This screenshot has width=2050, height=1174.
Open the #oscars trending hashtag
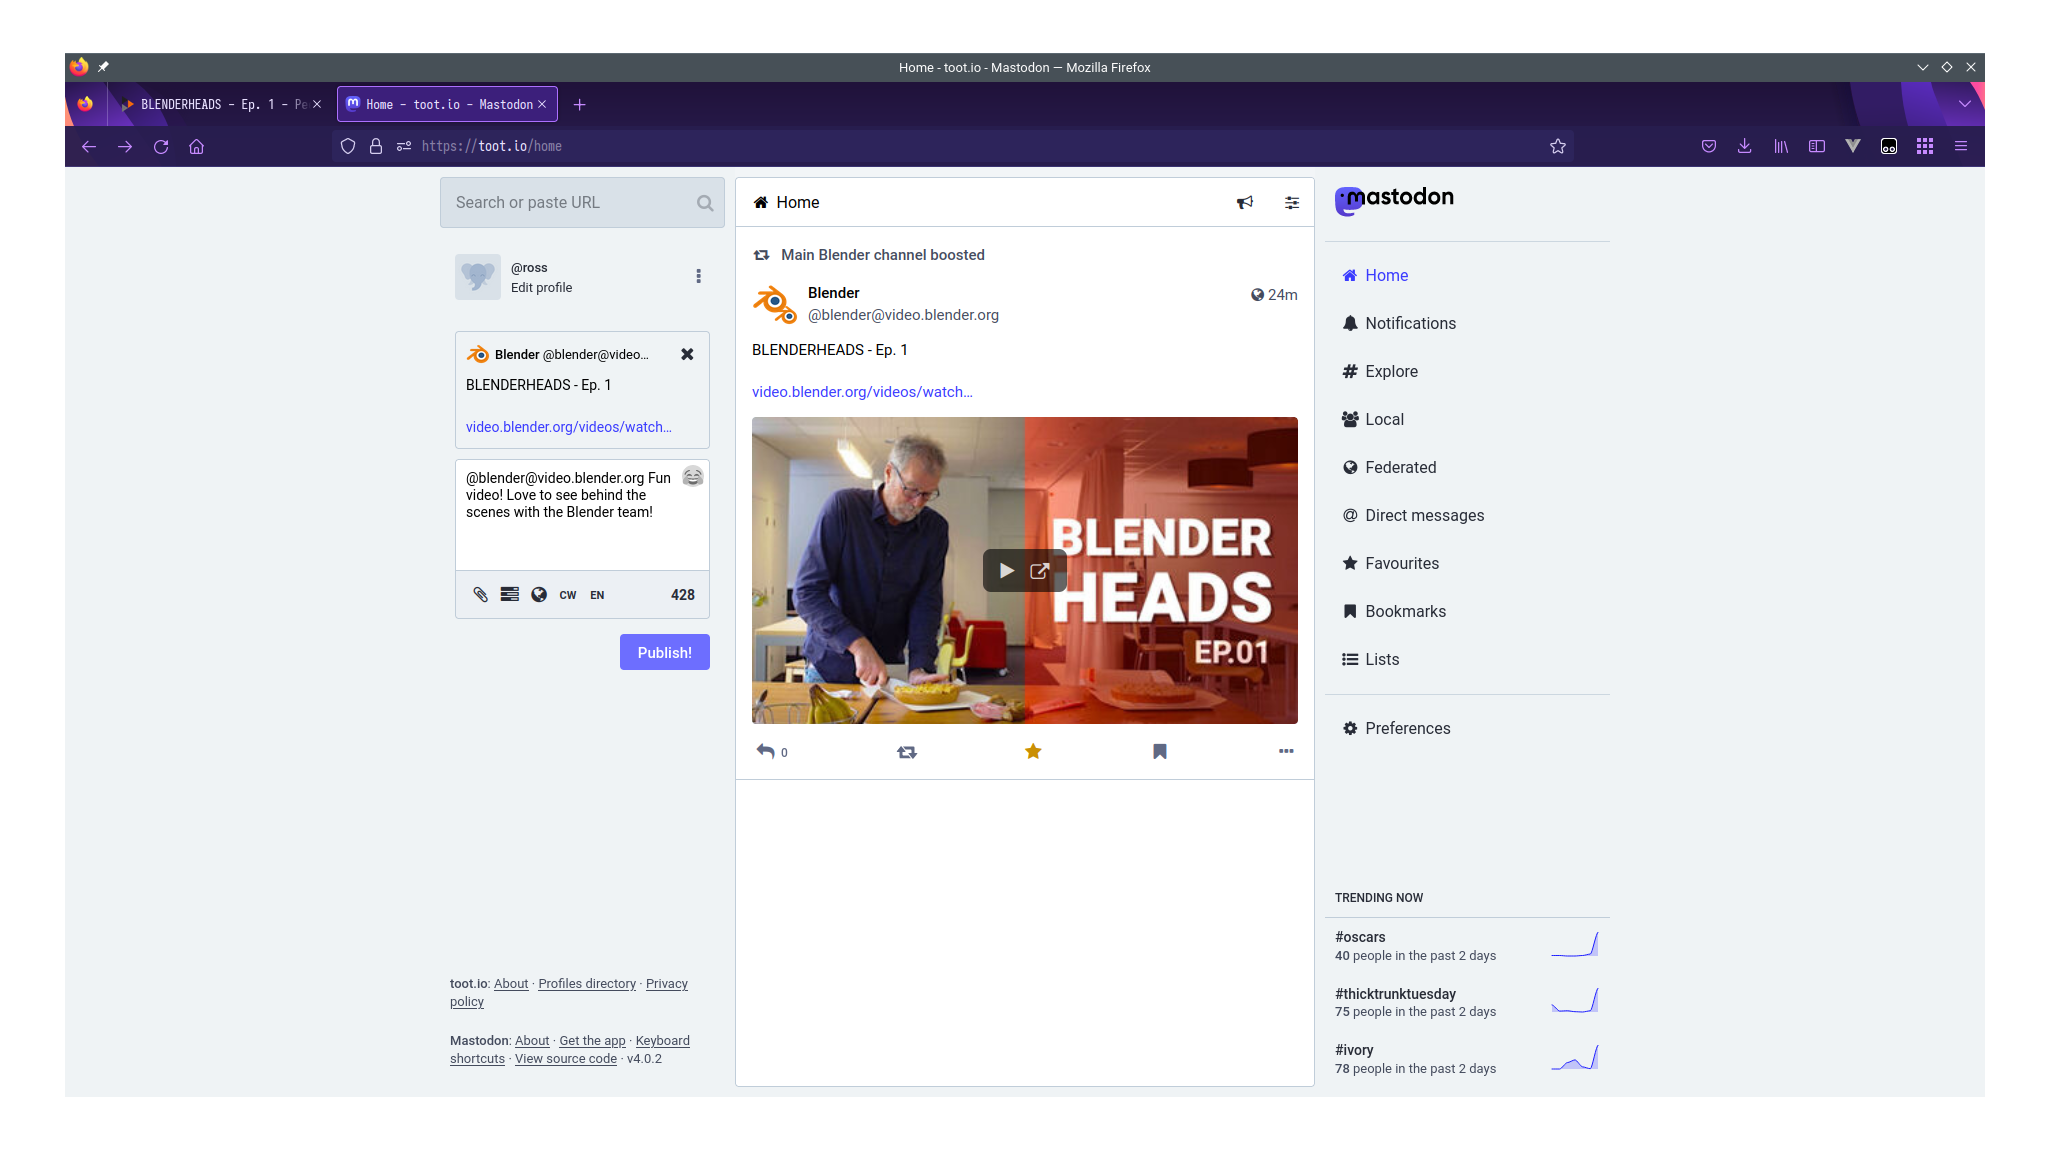[x=1360, y=937]
